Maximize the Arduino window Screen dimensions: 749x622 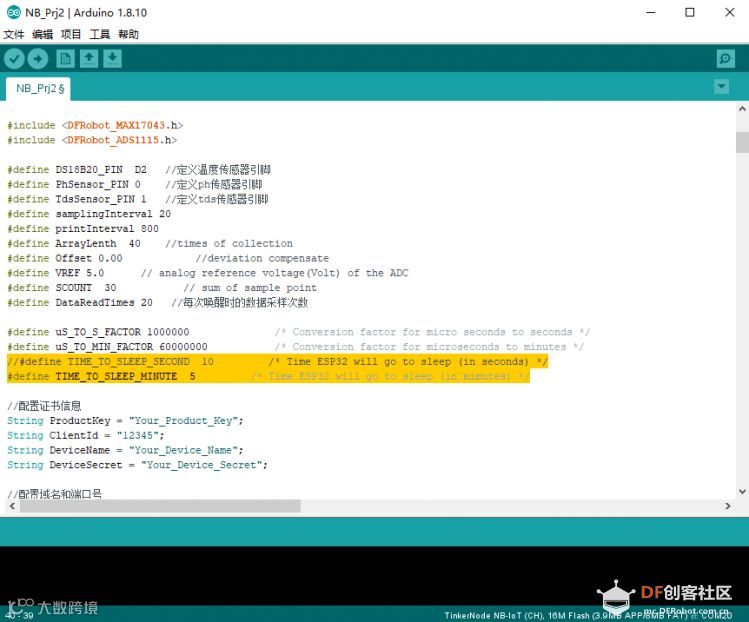tap(690, 12)
